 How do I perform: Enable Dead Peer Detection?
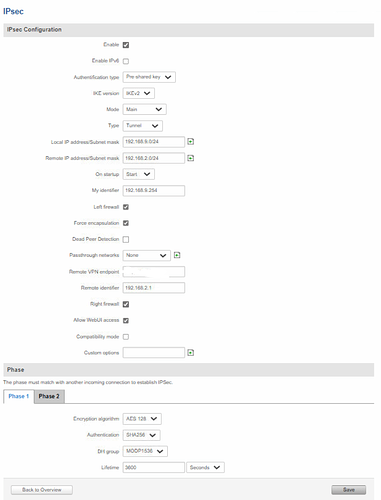pos(126,239)
